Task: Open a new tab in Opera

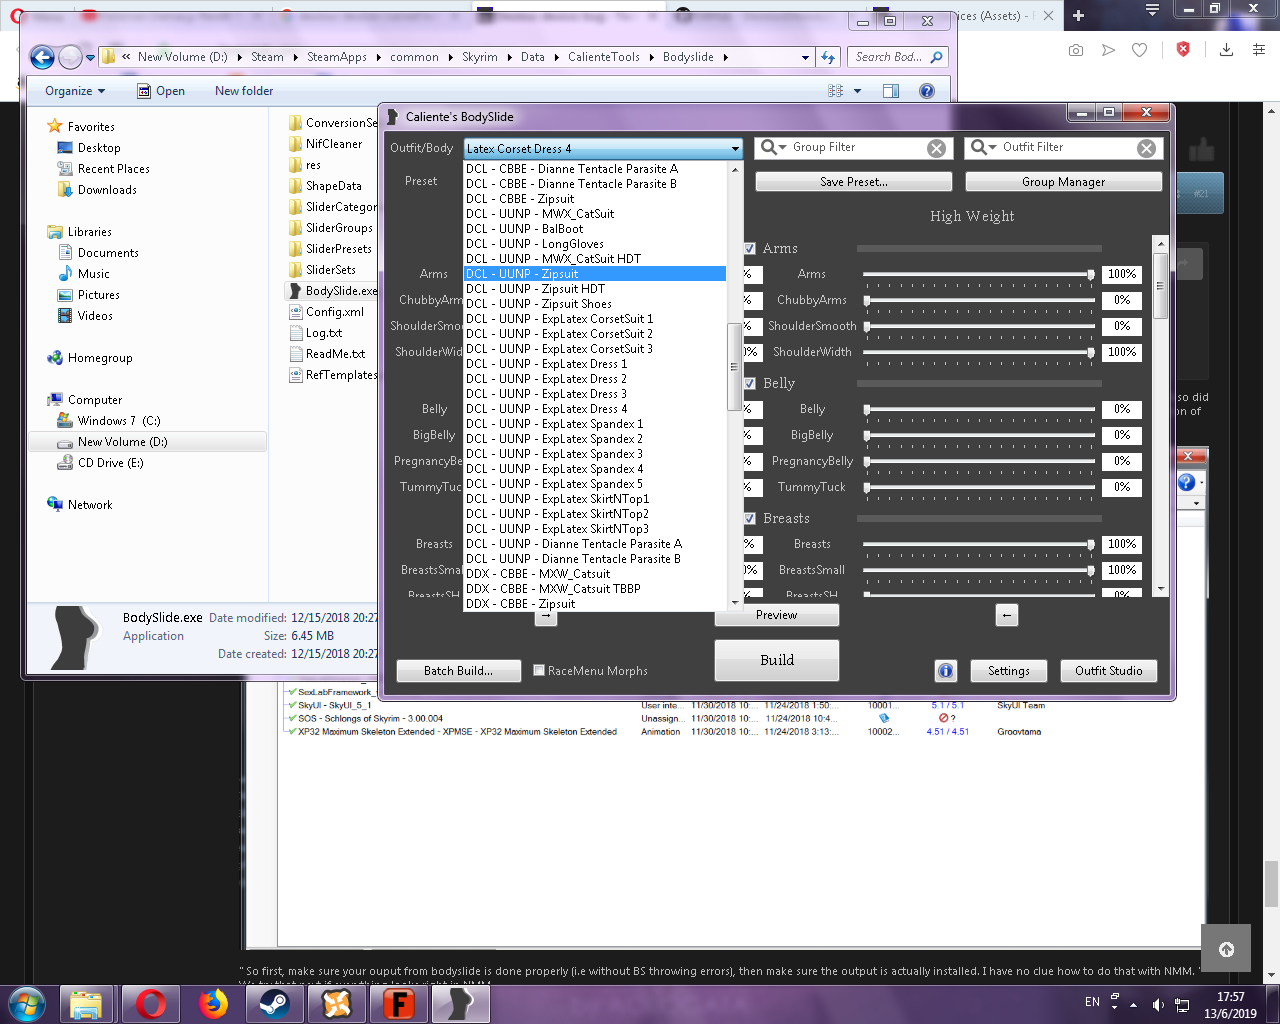Action: (x=1078, y=15)
